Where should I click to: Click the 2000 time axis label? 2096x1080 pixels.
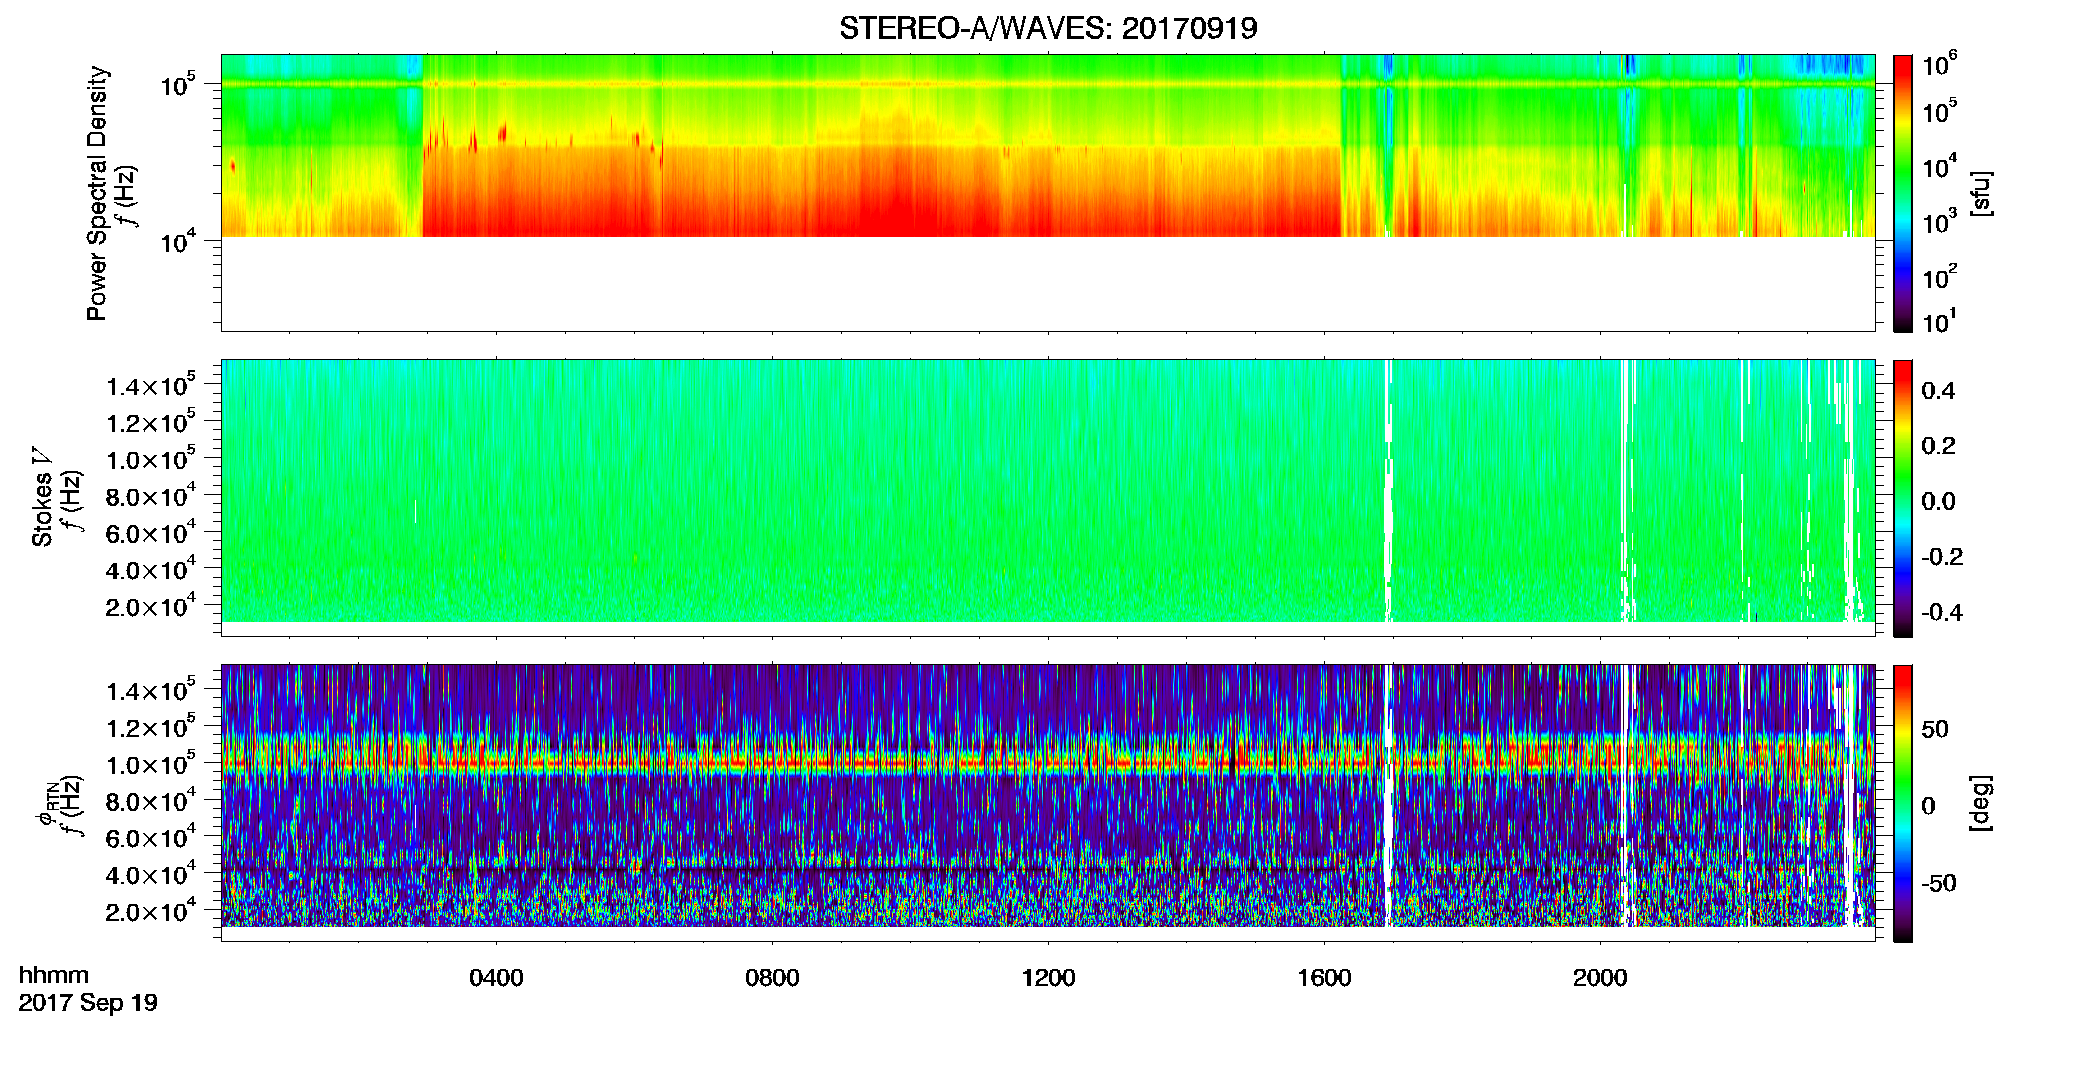[x=1600, y=978]
